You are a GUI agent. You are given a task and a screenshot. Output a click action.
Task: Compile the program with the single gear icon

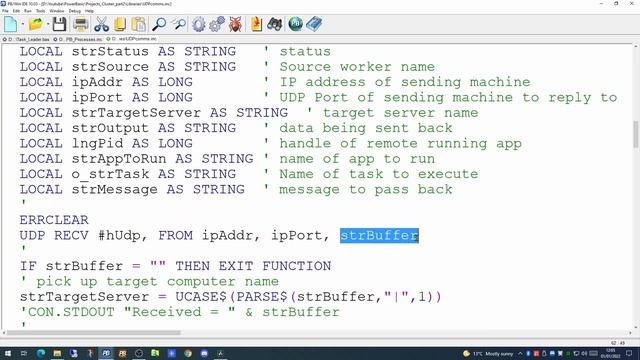click(199, 24)
